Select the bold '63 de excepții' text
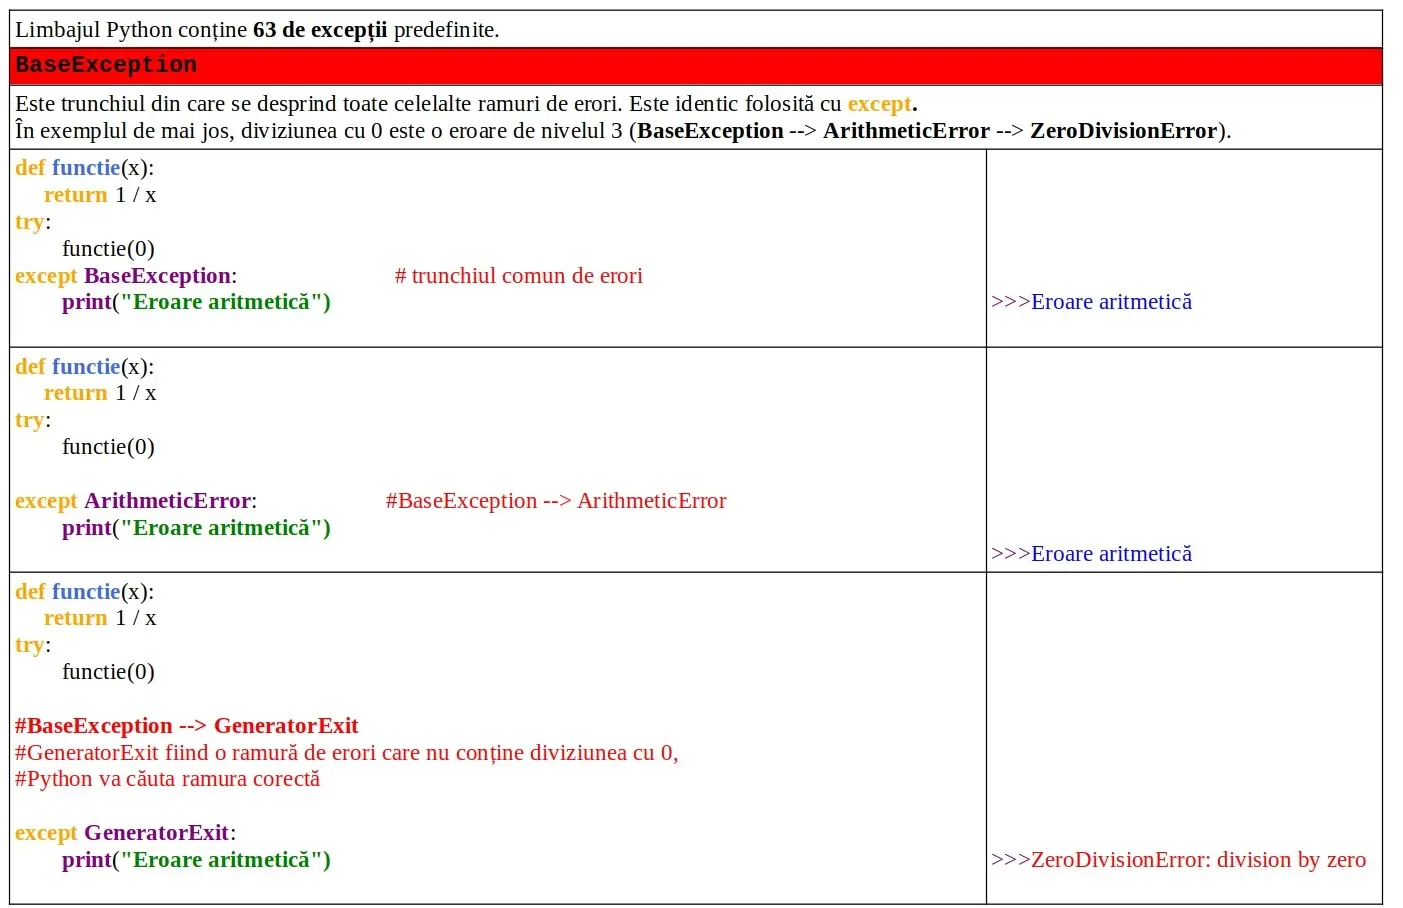 pos(320,30)
